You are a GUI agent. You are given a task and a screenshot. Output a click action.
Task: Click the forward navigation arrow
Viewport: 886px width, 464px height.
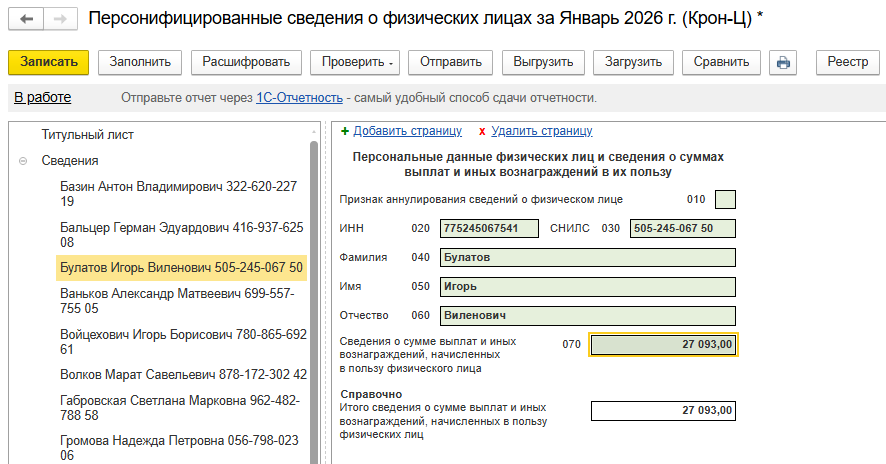(x=60, y=19)
